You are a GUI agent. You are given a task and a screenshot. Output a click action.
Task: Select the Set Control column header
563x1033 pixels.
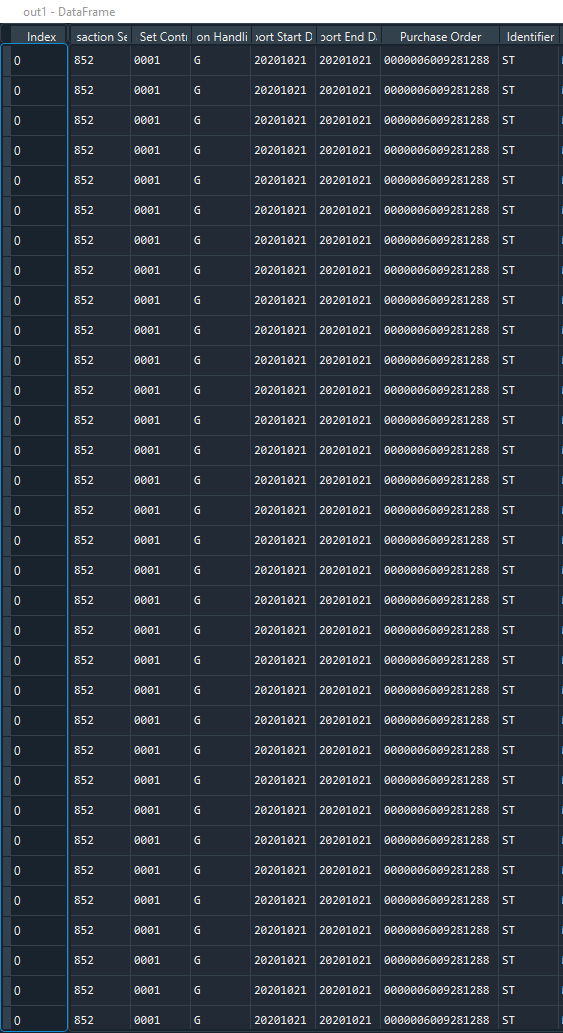[161, 37]
